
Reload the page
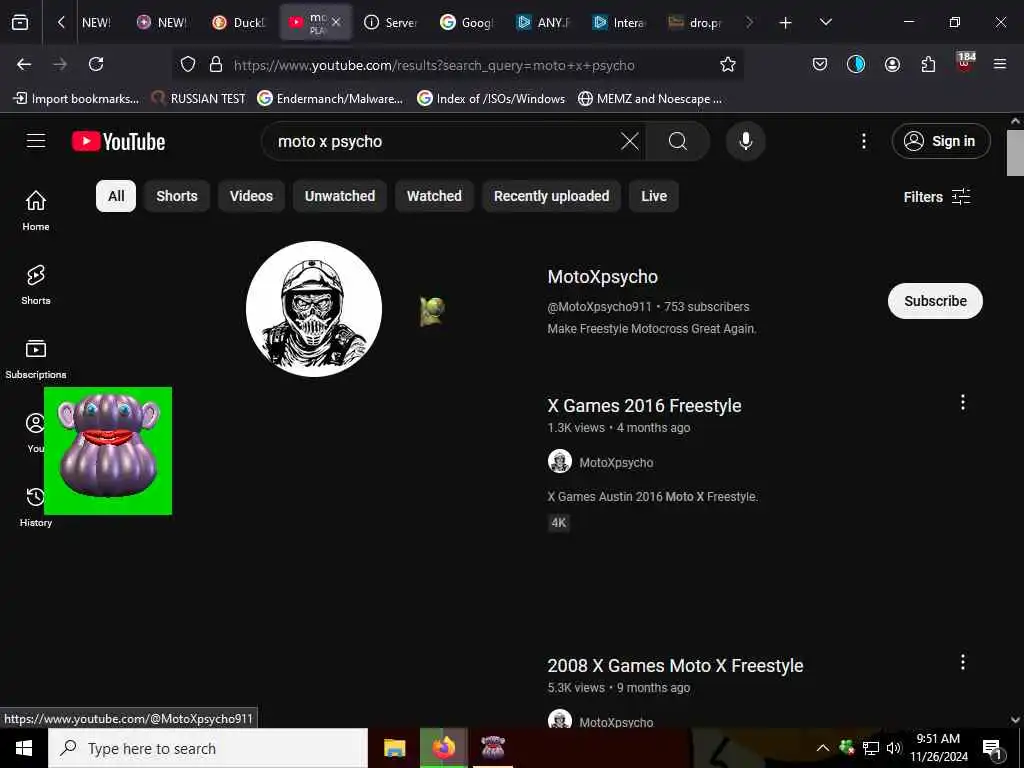pos(96,64)
